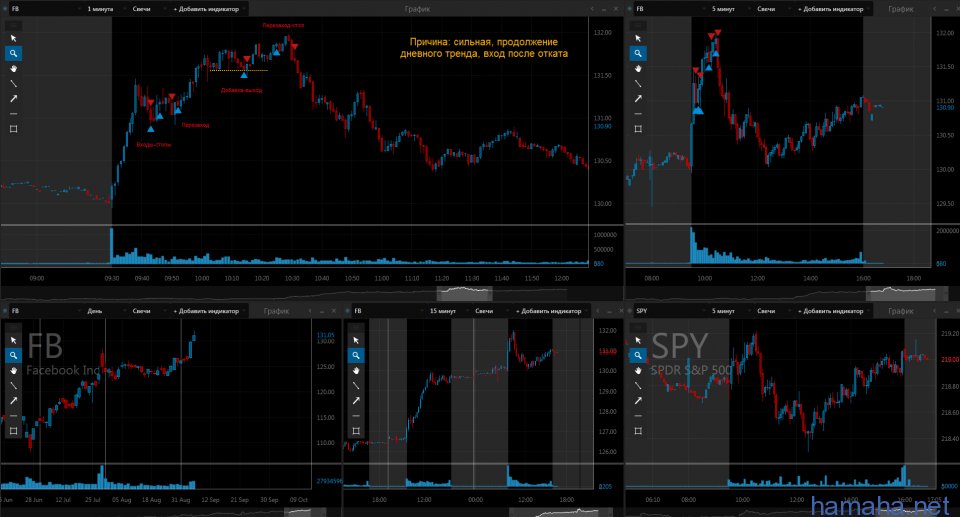Pick the rectangle tool in SPY chart
The image size is (960, 517).
[638, 431]
